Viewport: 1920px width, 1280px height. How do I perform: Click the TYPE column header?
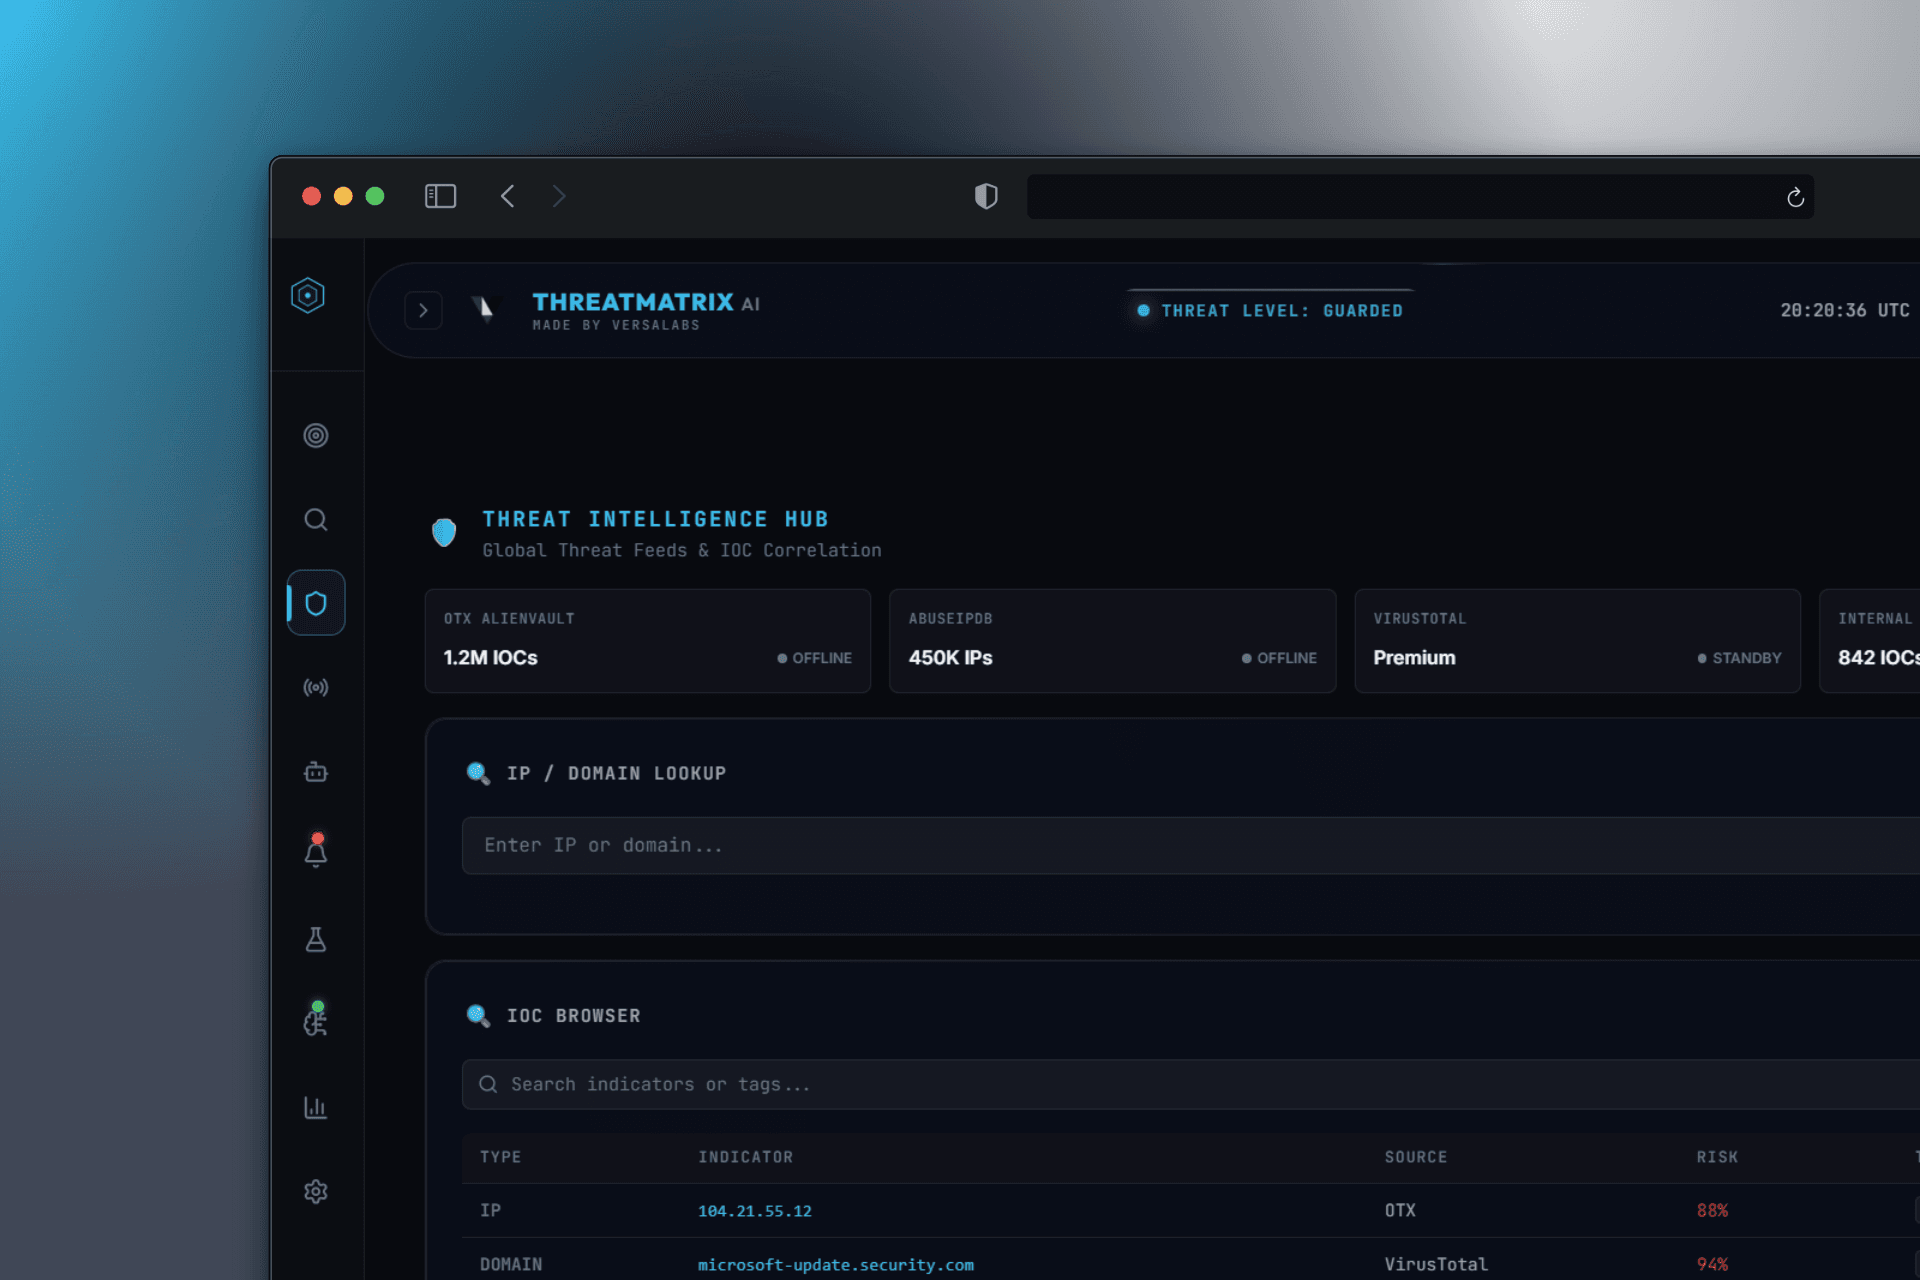(x=500, y=1157)
